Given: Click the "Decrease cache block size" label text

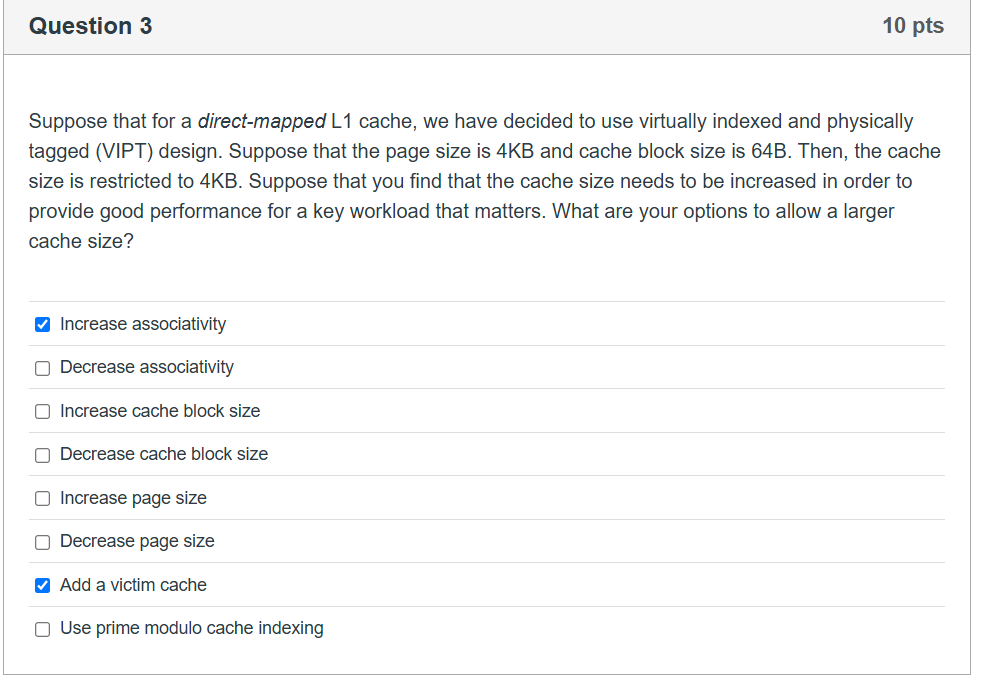Looking at the screenshot, I should tap(164, 454).
